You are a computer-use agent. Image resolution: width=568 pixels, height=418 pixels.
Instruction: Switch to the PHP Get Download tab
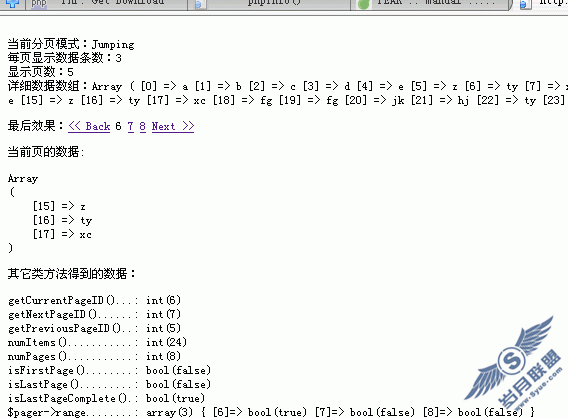point(106,4)
